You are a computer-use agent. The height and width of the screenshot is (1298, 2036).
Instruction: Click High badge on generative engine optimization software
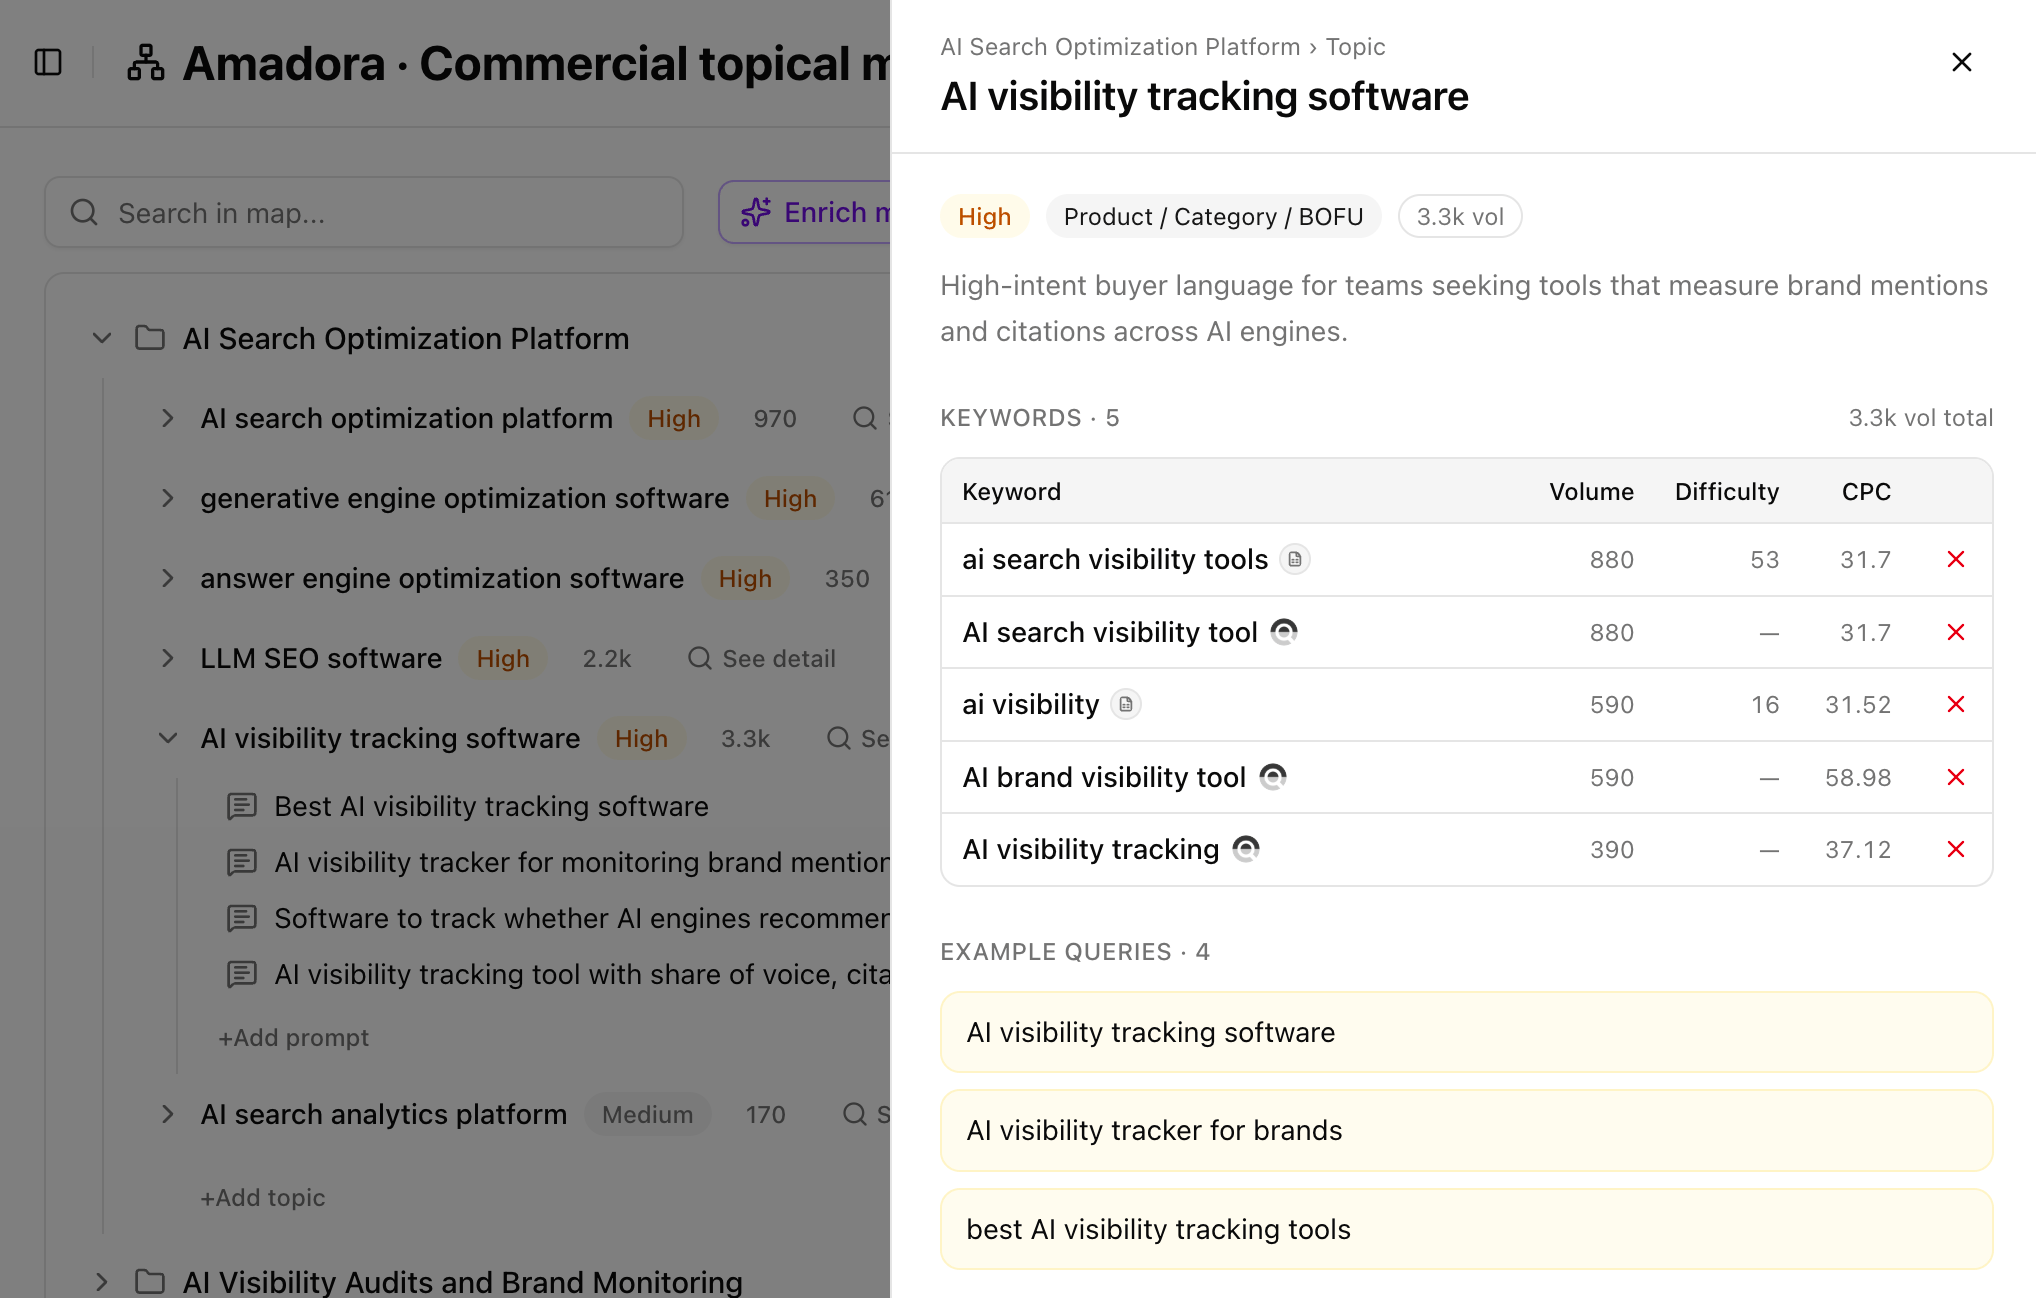(x=790, y=498)
